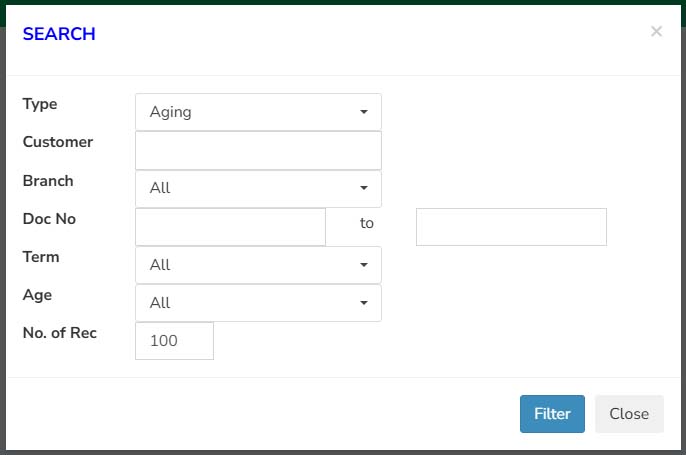
Task: Click the Branch dropdown caret arrow
Action: pyautogui.click(x=364, y=188)
